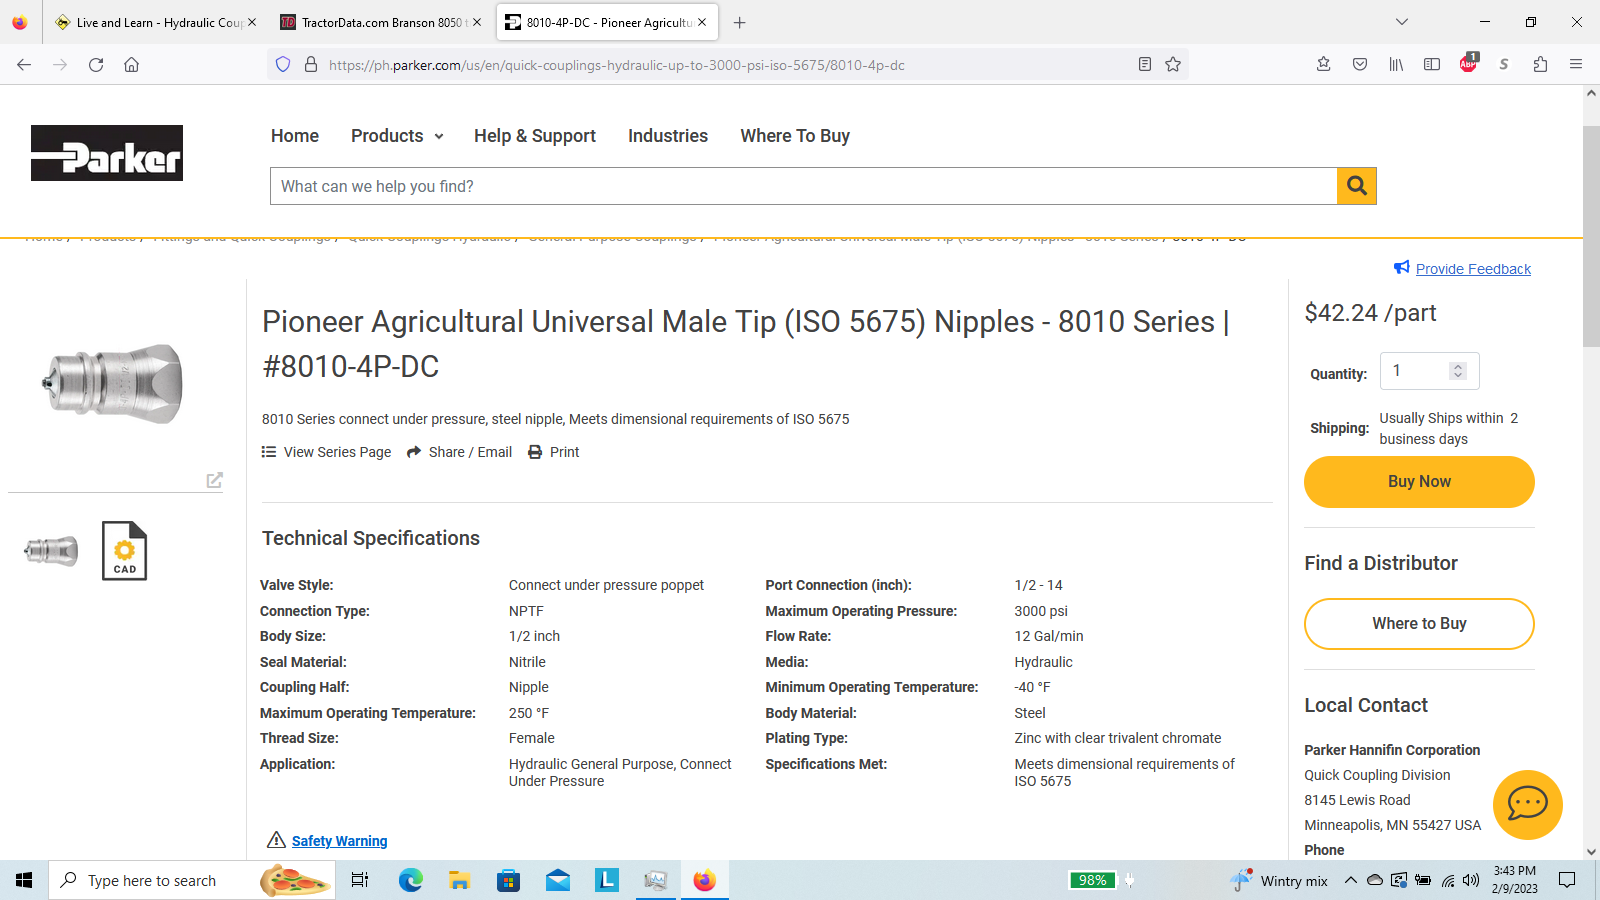Viewport: 1600px width, 900px height.
Task: Open the extensions puzzle icon
Action: click(x=1540, y=65)
